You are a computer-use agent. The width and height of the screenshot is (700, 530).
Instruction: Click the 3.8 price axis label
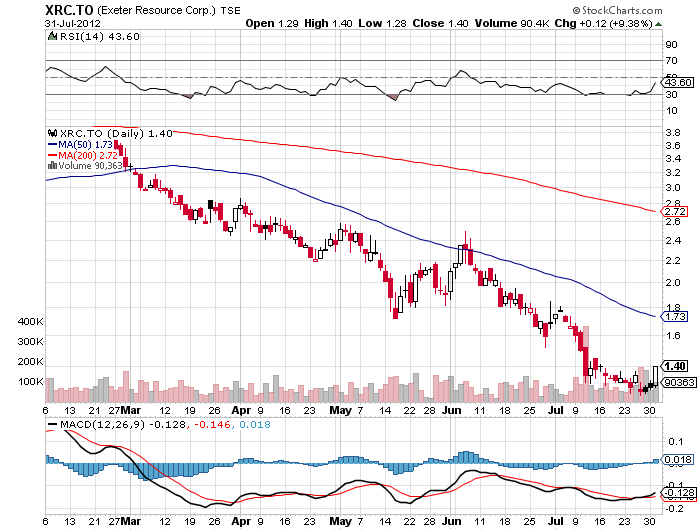tap(673, 133)
